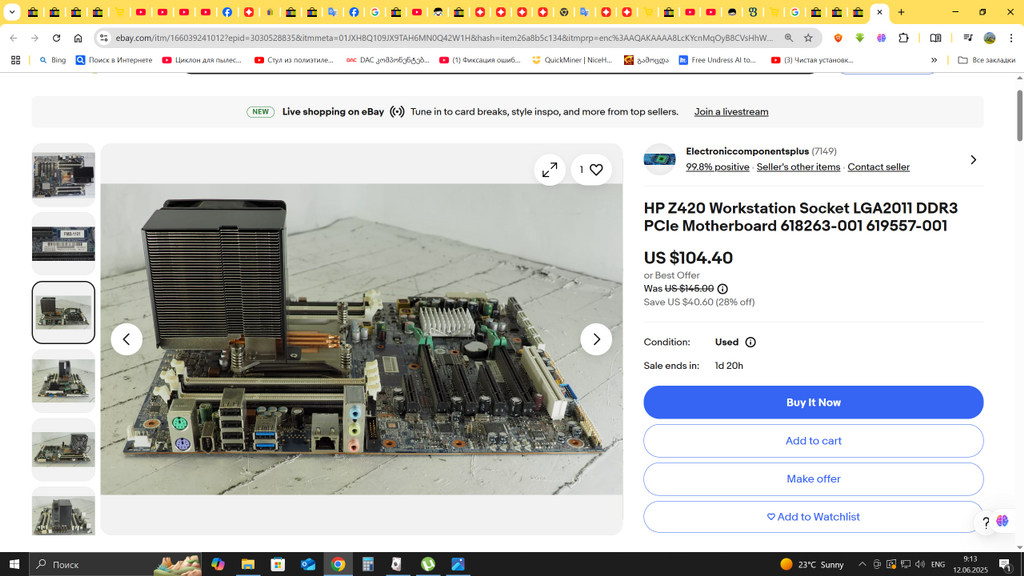Open Microsoft Store from taskbar
The image size is (1024, 576).
pos(278,564)
